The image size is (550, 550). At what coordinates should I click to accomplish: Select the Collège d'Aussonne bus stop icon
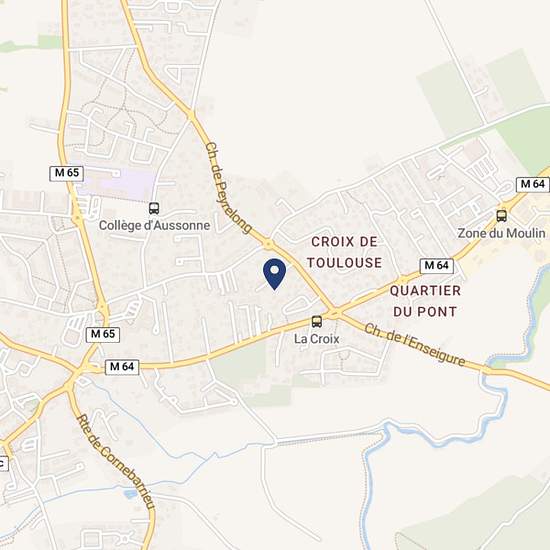pyautogui.click(x=154, y=208)
